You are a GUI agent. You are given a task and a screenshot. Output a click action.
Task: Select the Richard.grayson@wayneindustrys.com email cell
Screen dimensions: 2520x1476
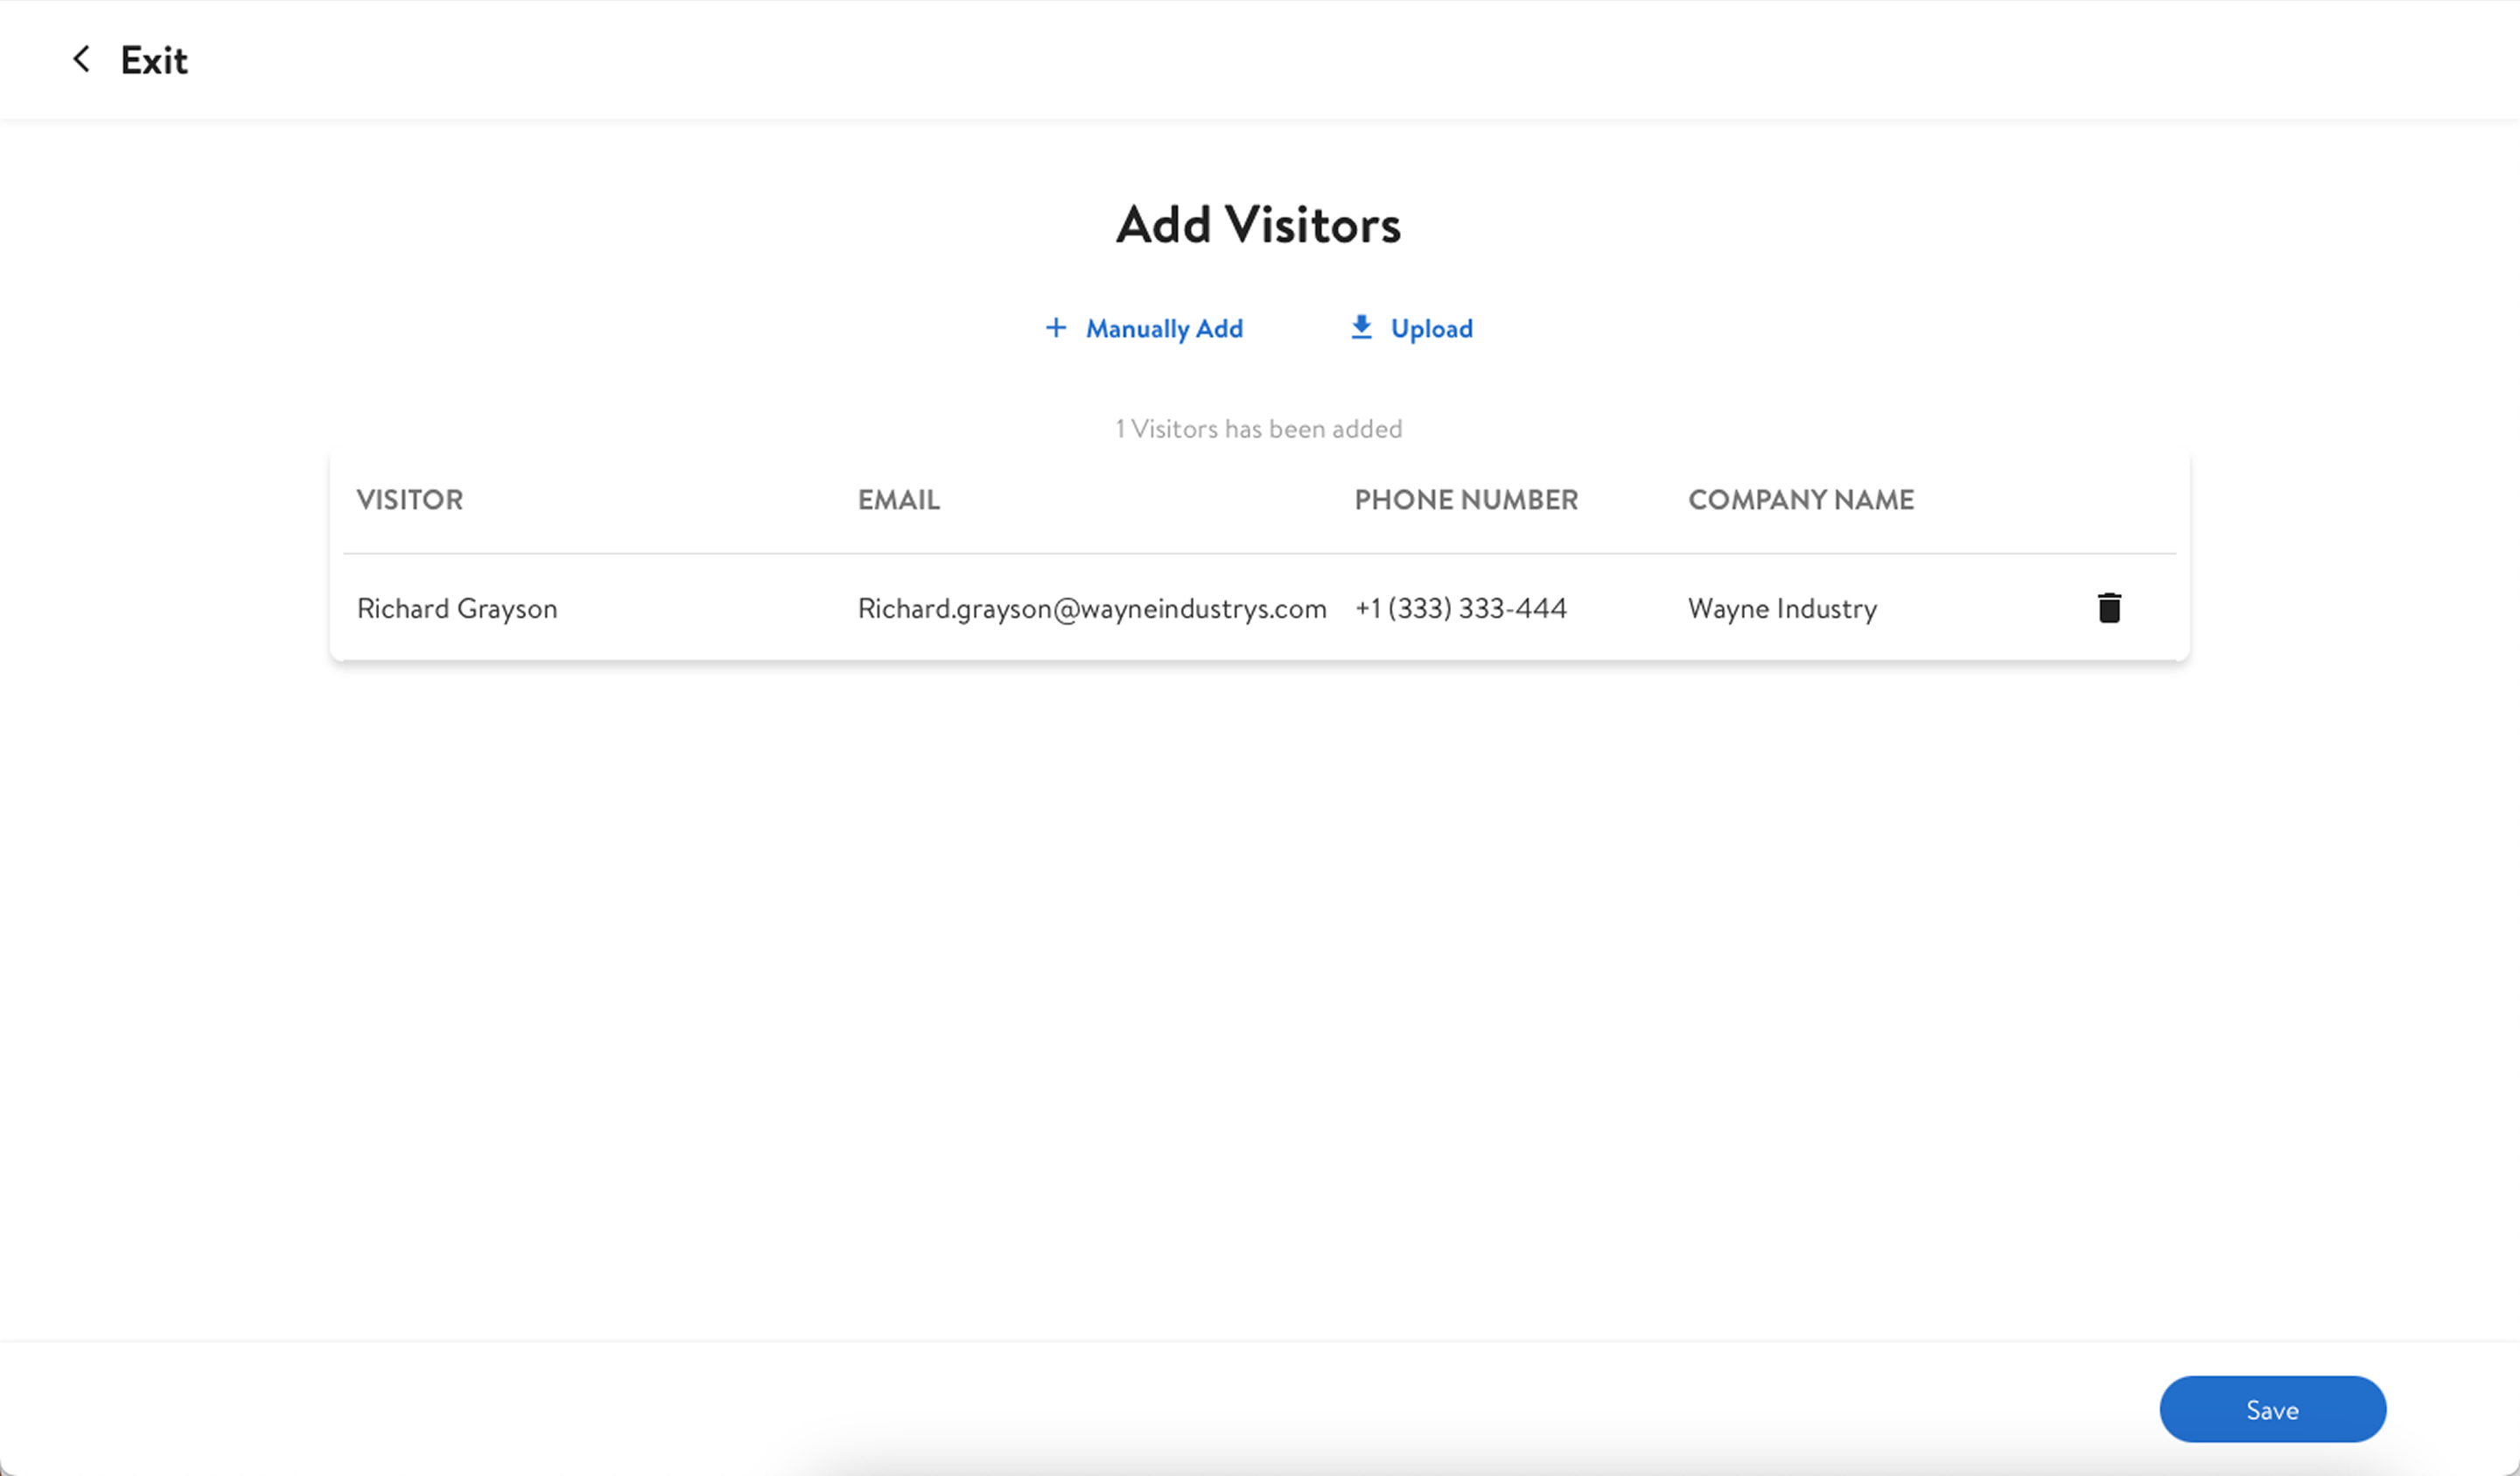[1092, 608]
